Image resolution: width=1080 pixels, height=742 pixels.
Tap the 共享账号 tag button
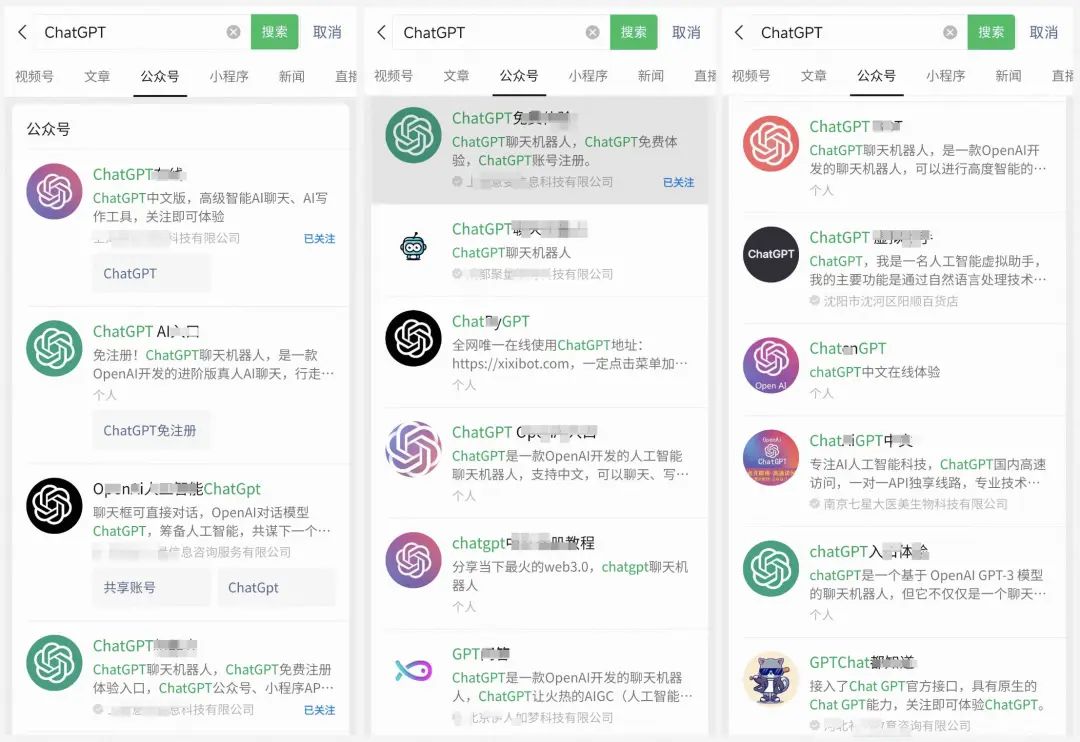(x=152, y=588)
